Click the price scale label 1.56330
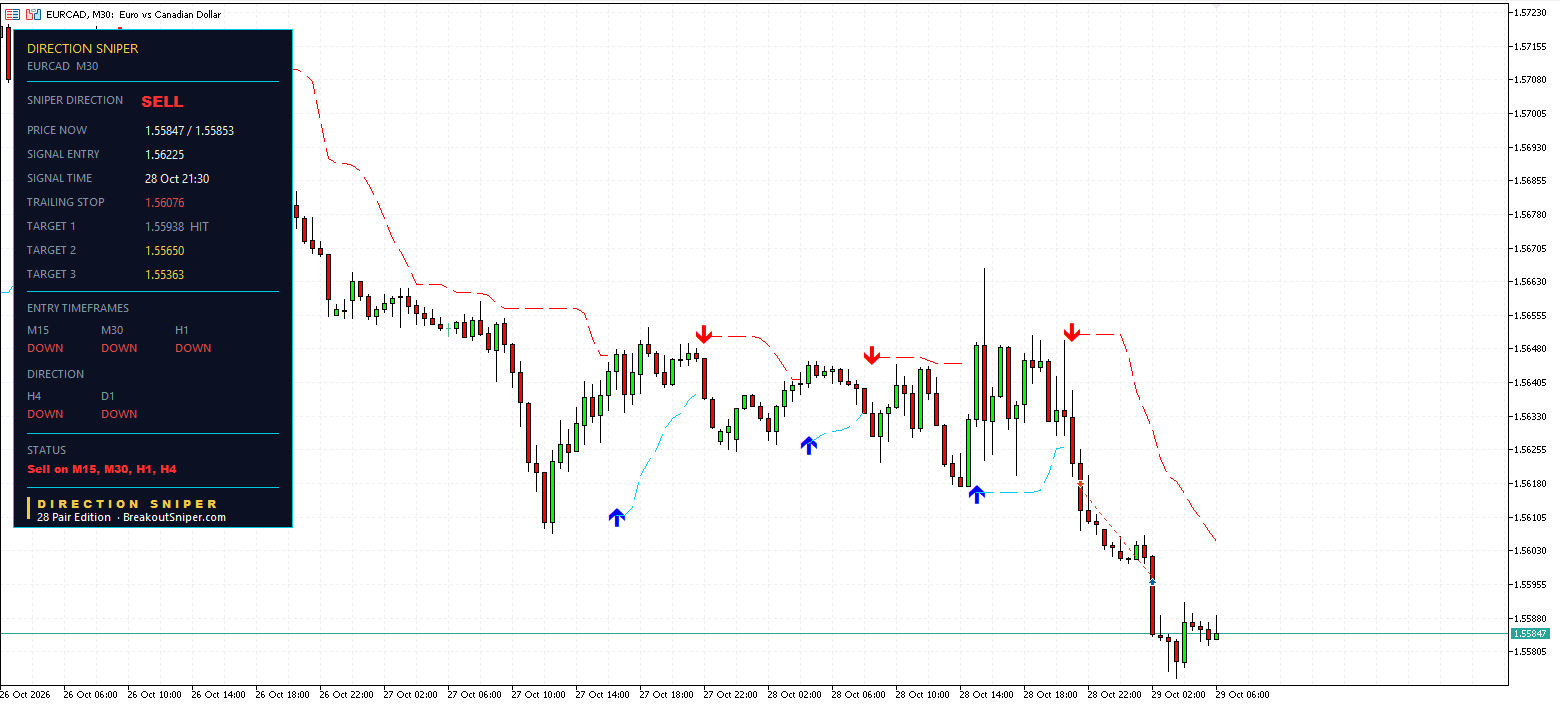This screenshot has height=706, width=1560. (1531, 417)
